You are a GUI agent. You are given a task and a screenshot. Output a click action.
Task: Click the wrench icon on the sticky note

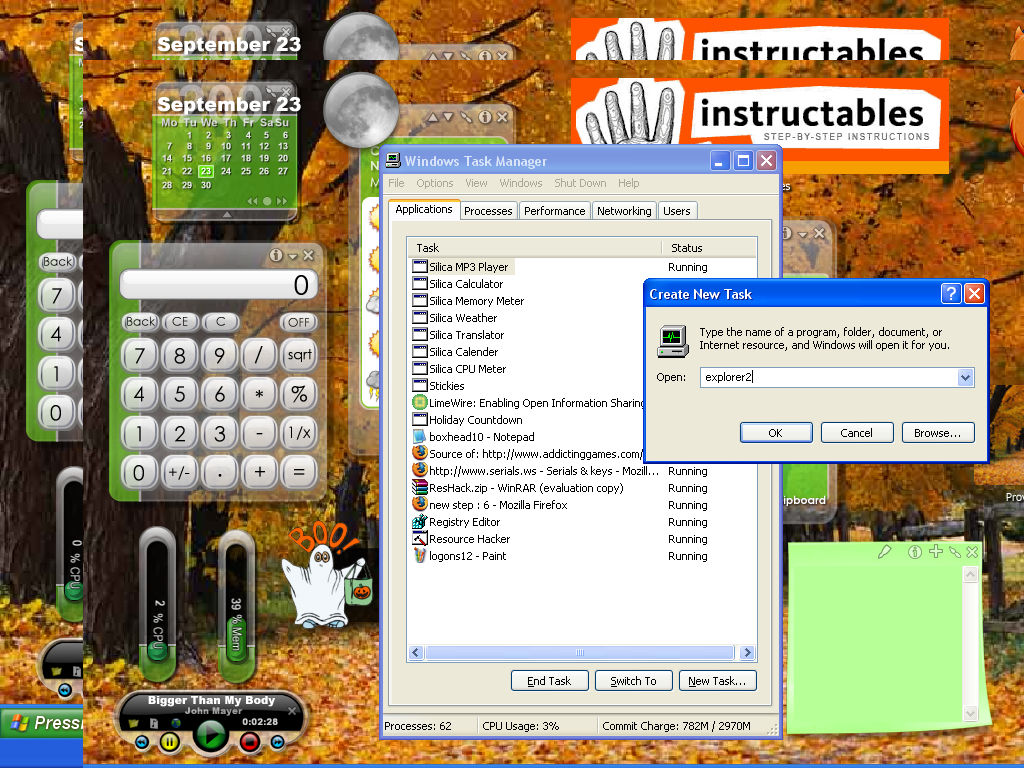955,552
